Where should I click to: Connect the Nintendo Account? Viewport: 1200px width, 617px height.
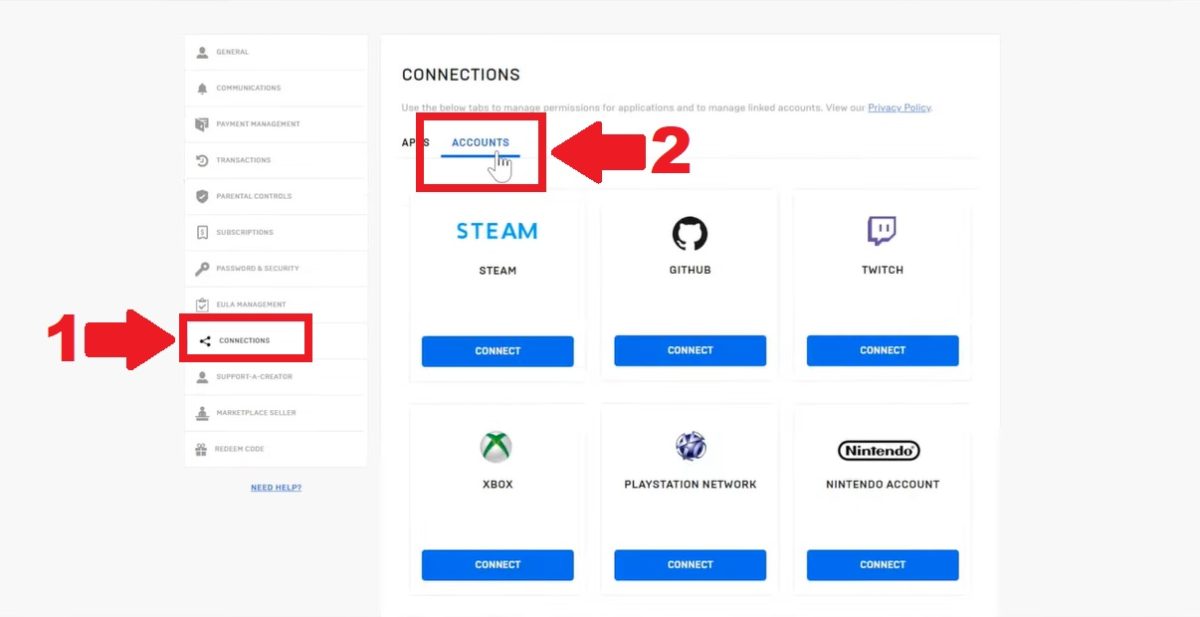[882, 565]
